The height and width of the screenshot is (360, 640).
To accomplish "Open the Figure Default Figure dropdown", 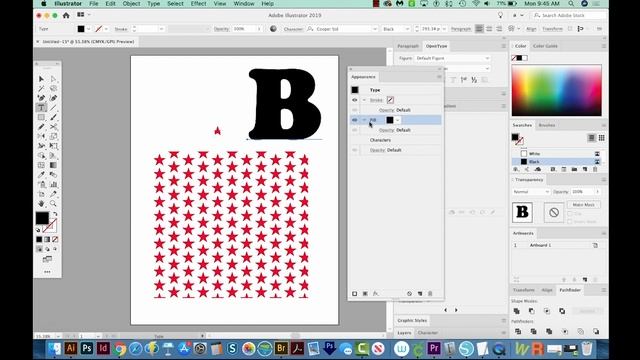I will 452,58.
